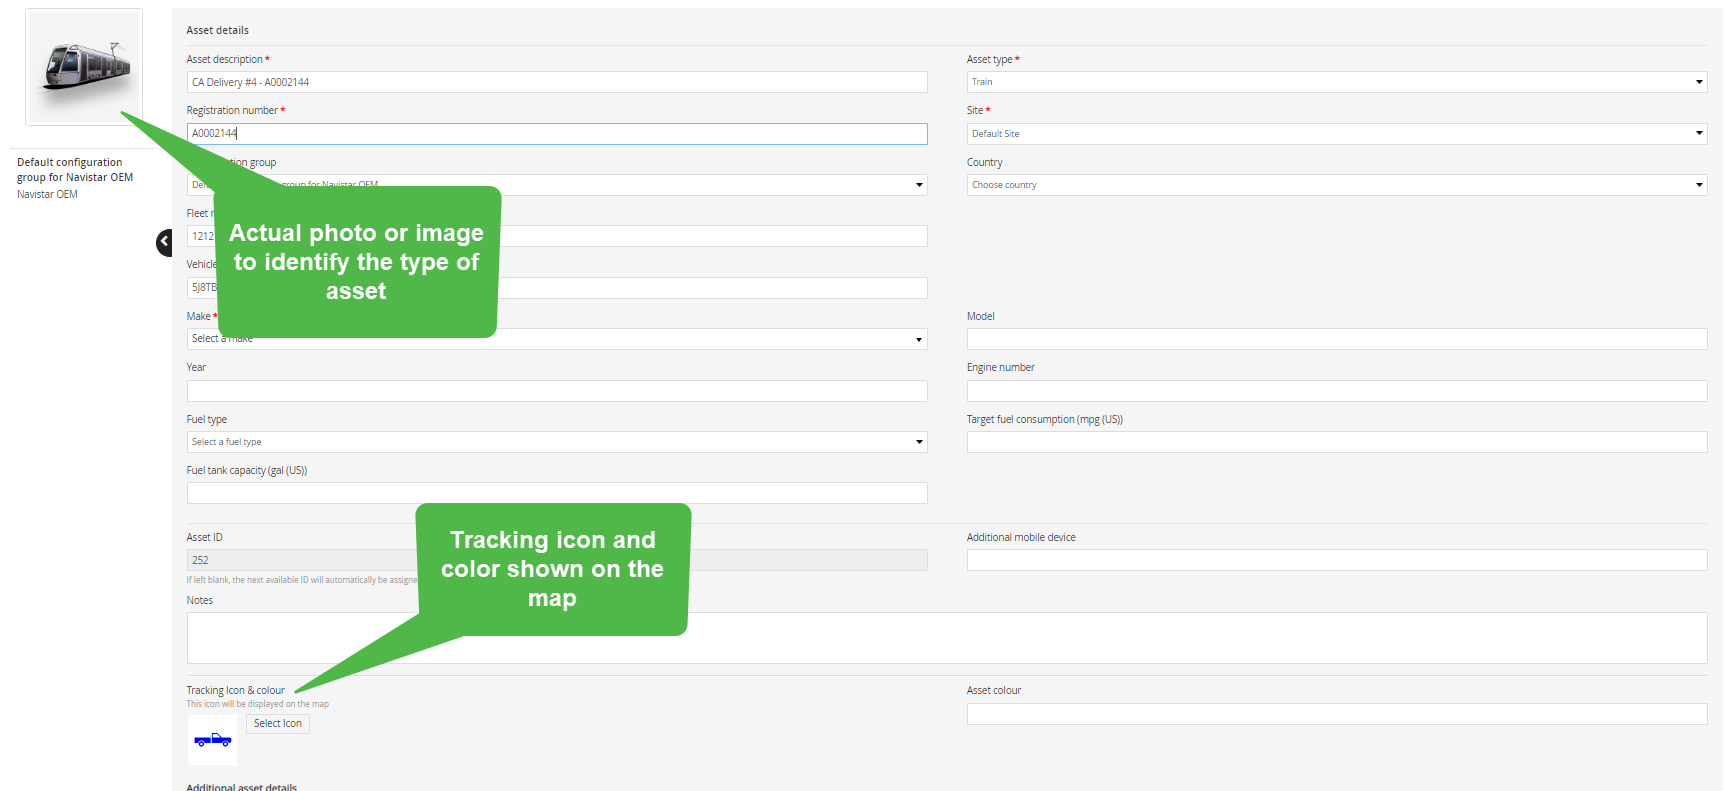
Task: Open the Asset type dropdown
Action: (1336, 82)
